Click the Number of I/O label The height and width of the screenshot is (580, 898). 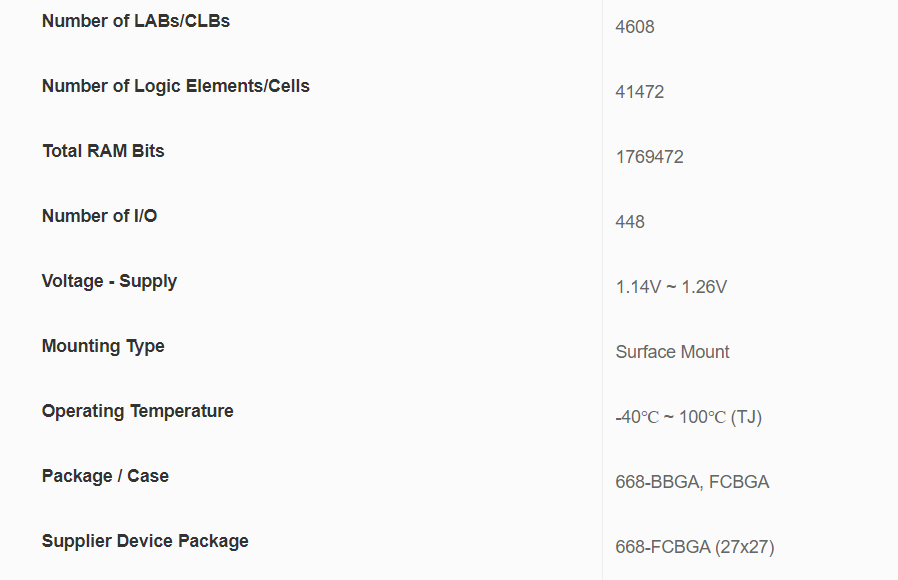(x=100, y=216)
